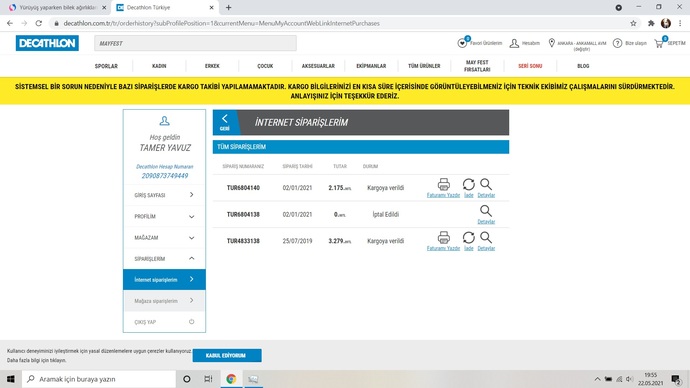Screen dimensions: 690x388
Task: Click order number TUR6804140
Action: [x=243, y=188]
